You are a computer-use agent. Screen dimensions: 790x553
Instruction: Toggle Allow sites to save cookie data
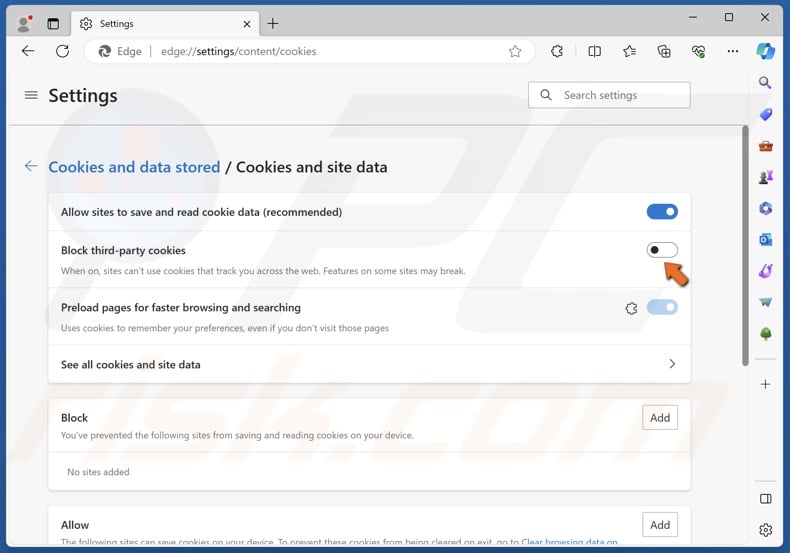[662, 212]
